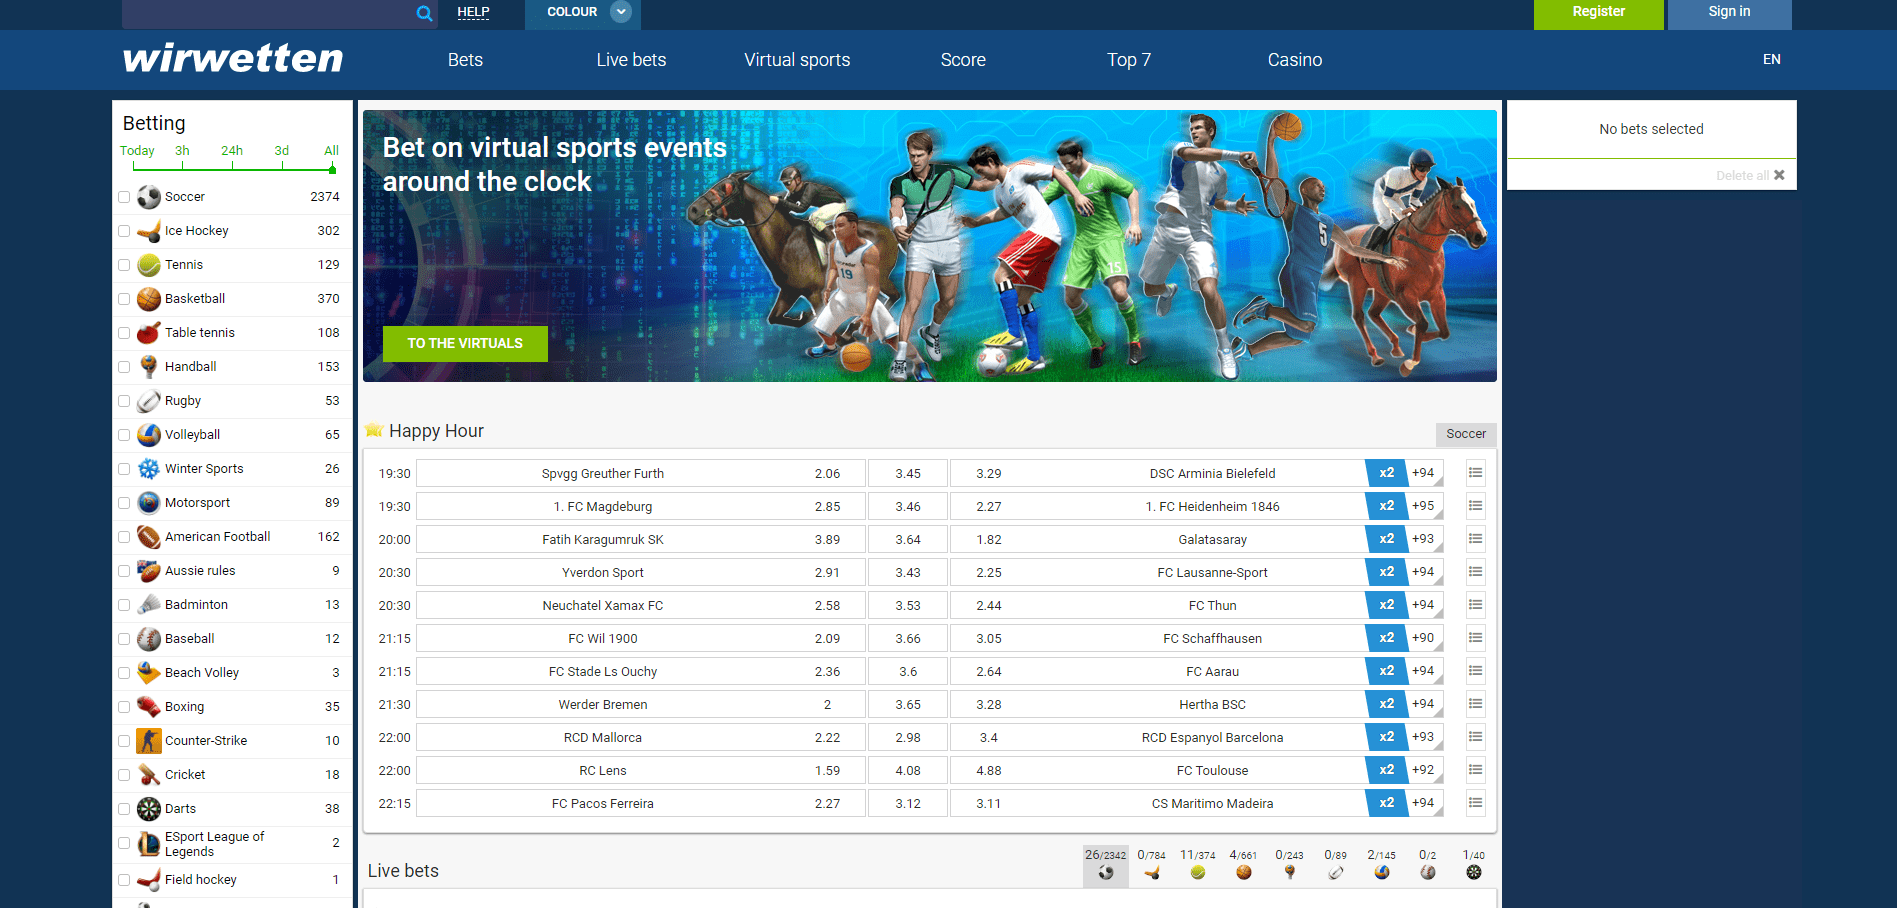
Task: Open the Score menu item
Action: coord(963,60)
